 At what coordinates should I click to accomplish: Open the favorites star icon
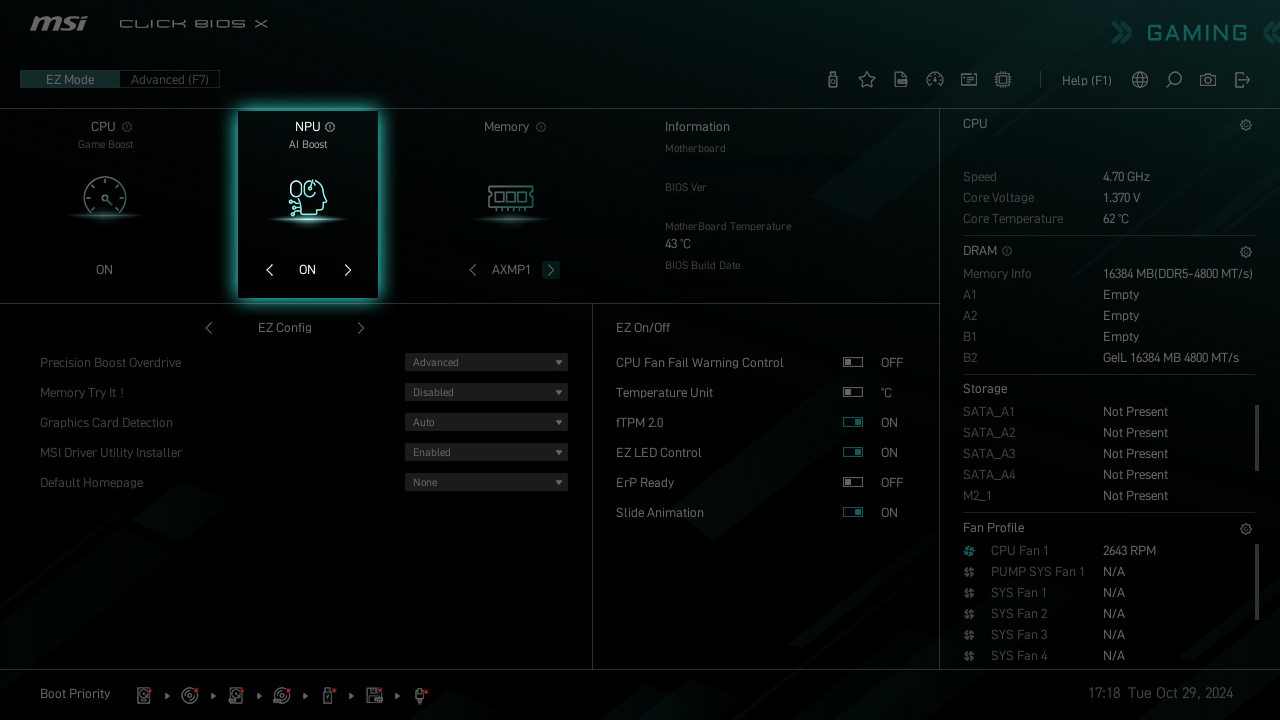[867, 80]
